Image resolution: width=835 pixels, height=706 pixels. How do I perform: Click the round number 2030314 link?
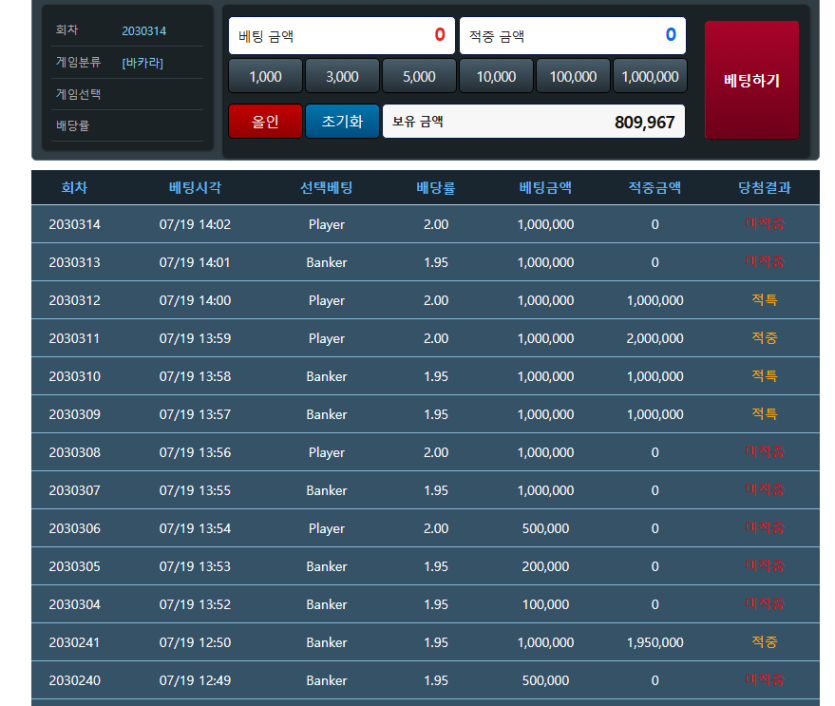pyautogui.click(x=144, y=31)
